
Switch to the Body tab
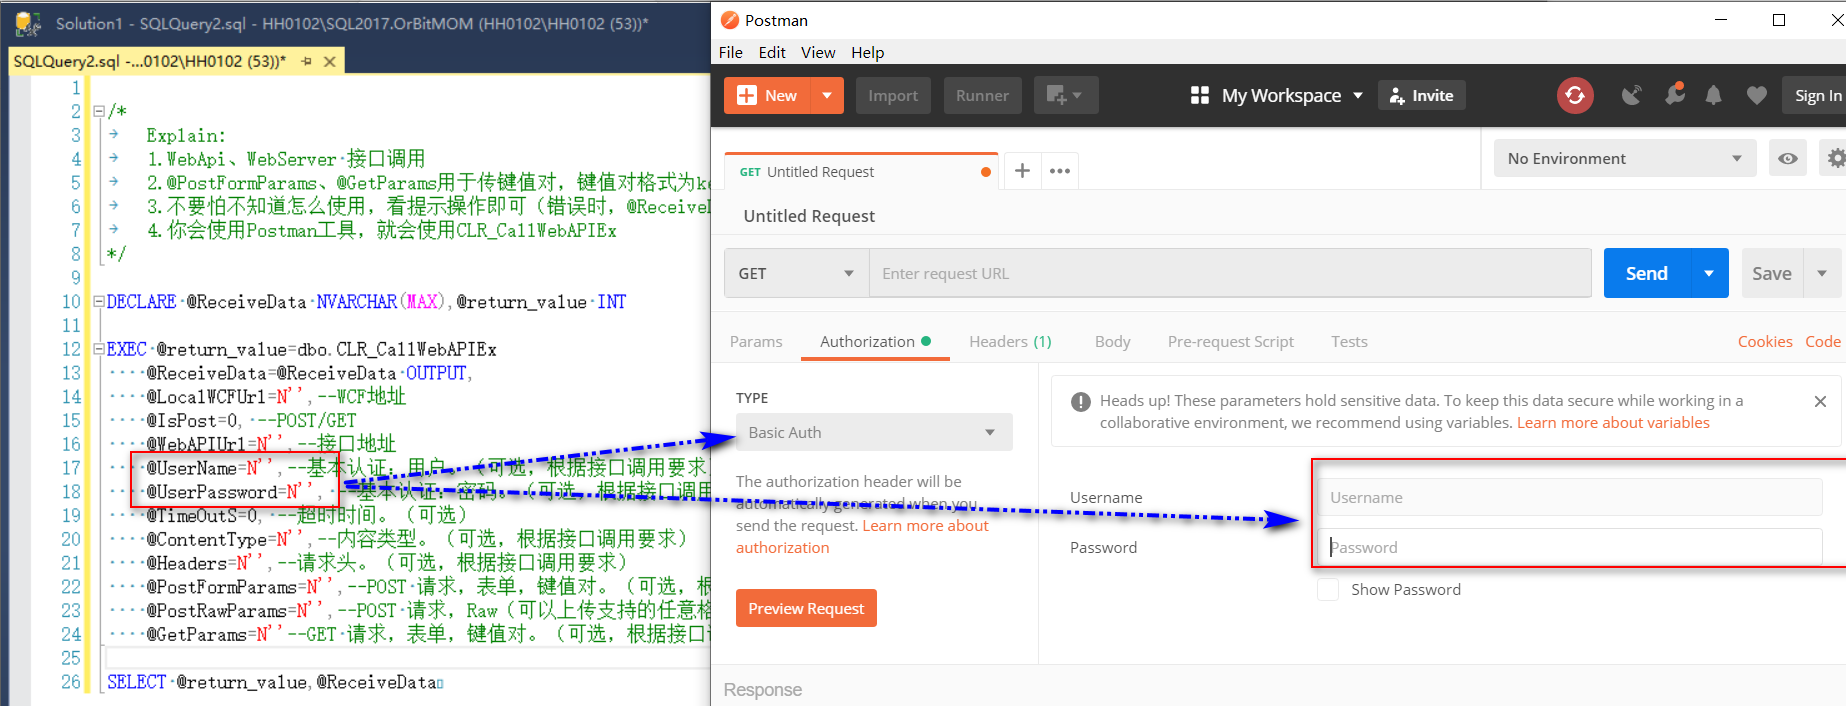coord(1112,342)
